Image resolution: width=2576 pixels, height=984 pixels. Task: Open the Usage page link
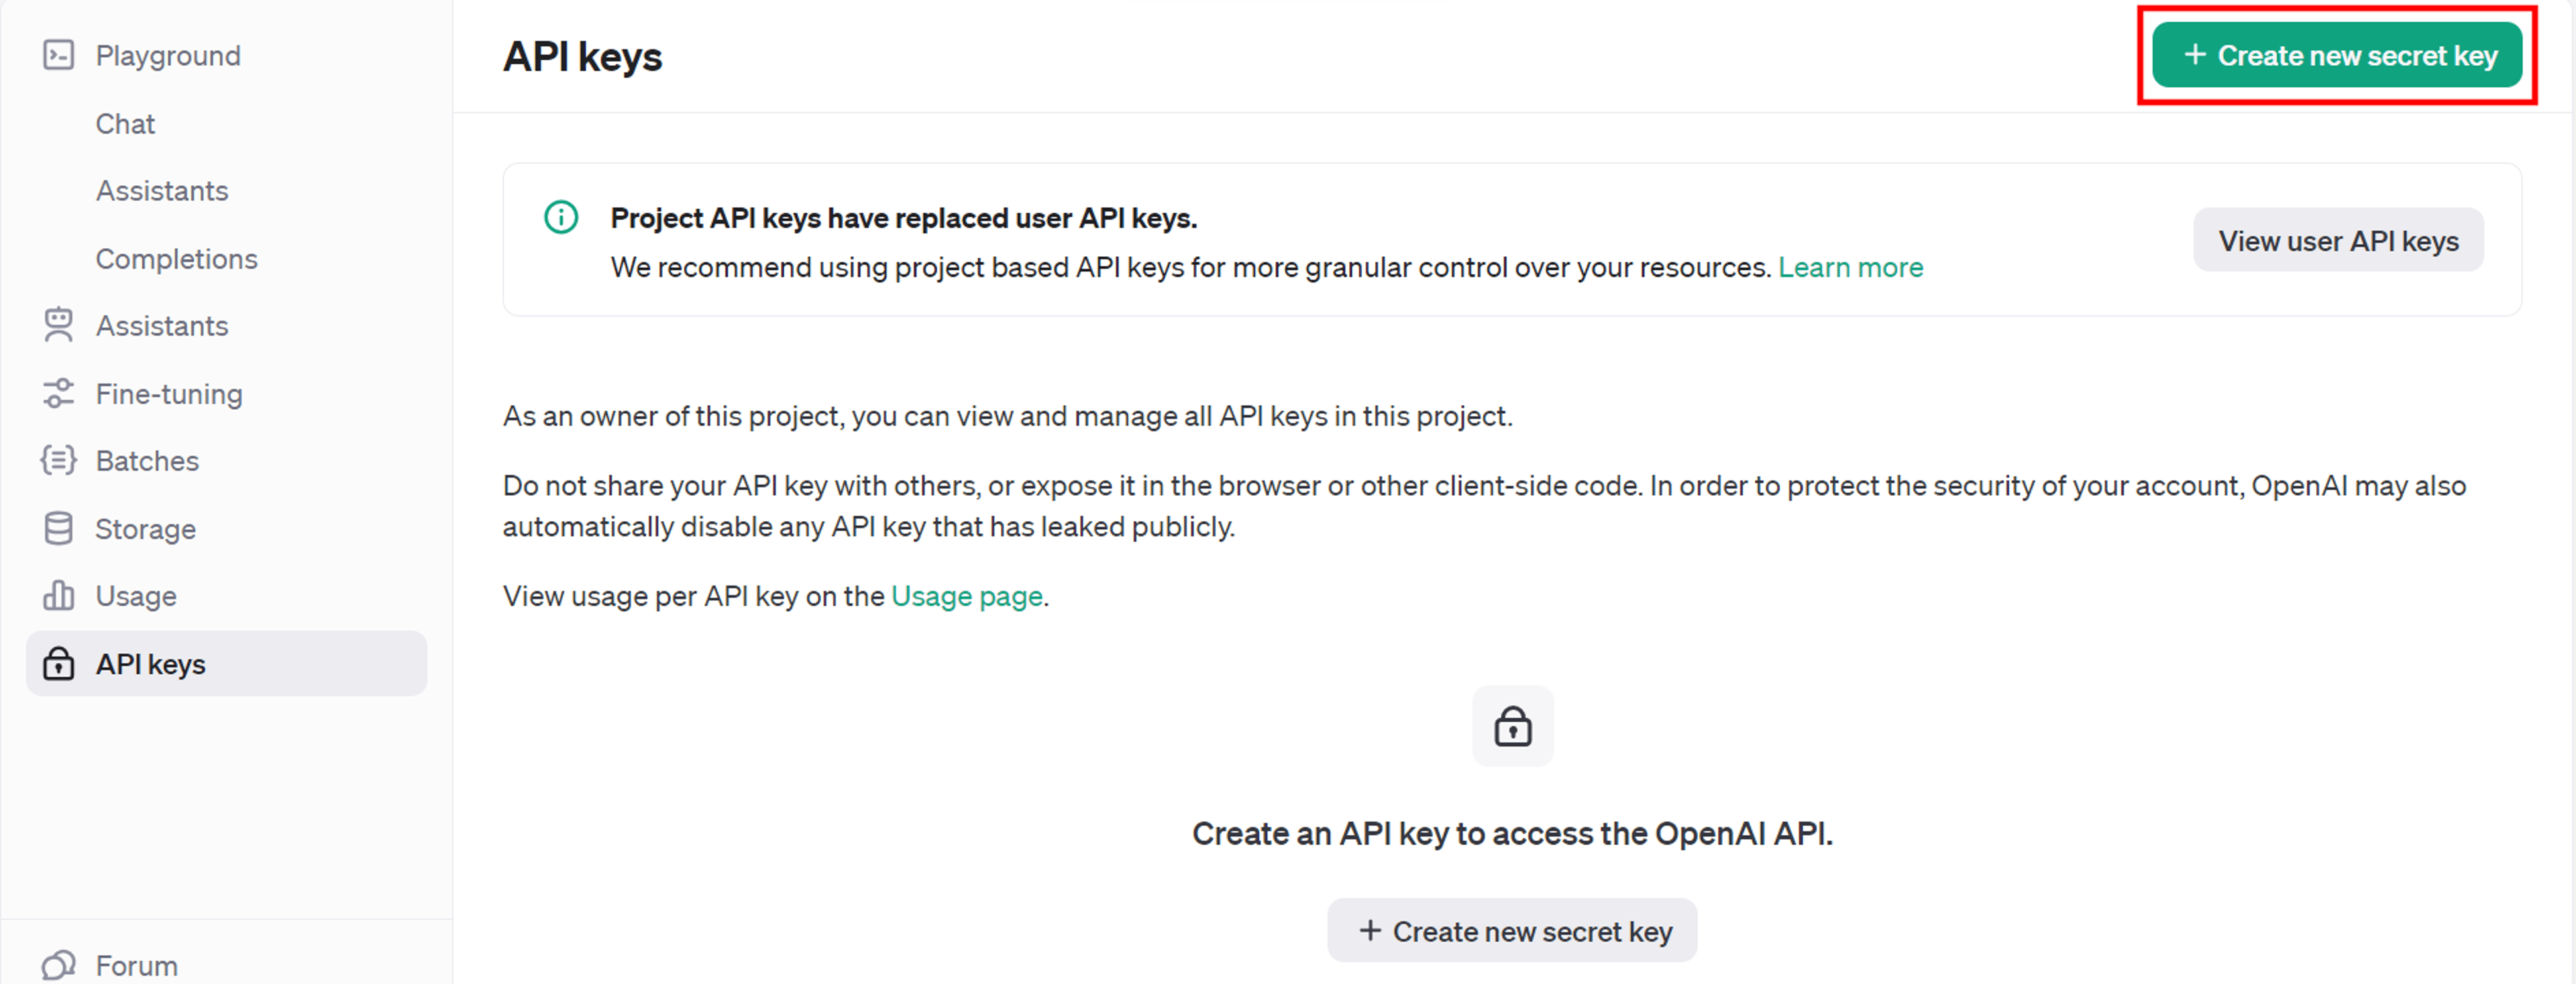click(966, 596)
